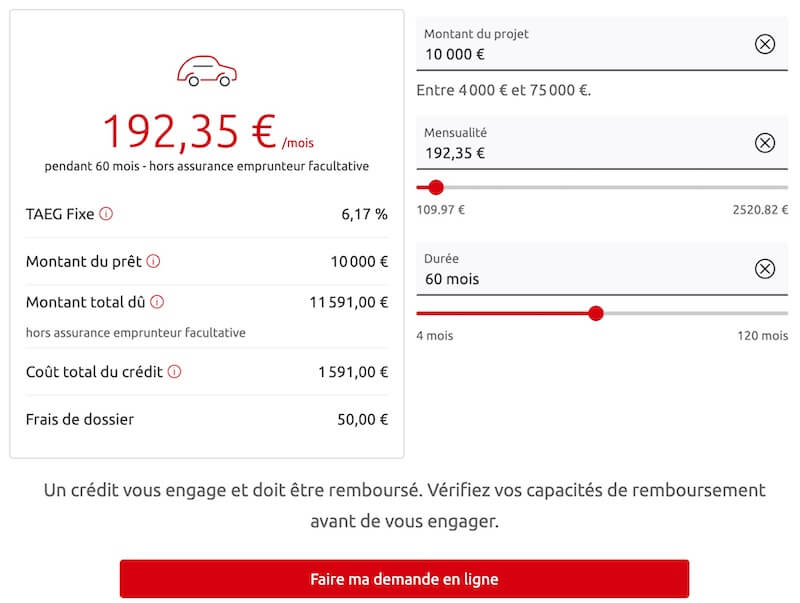Click the Durée track at 4 mois end

pyautogui.click(x=422, y=313)
